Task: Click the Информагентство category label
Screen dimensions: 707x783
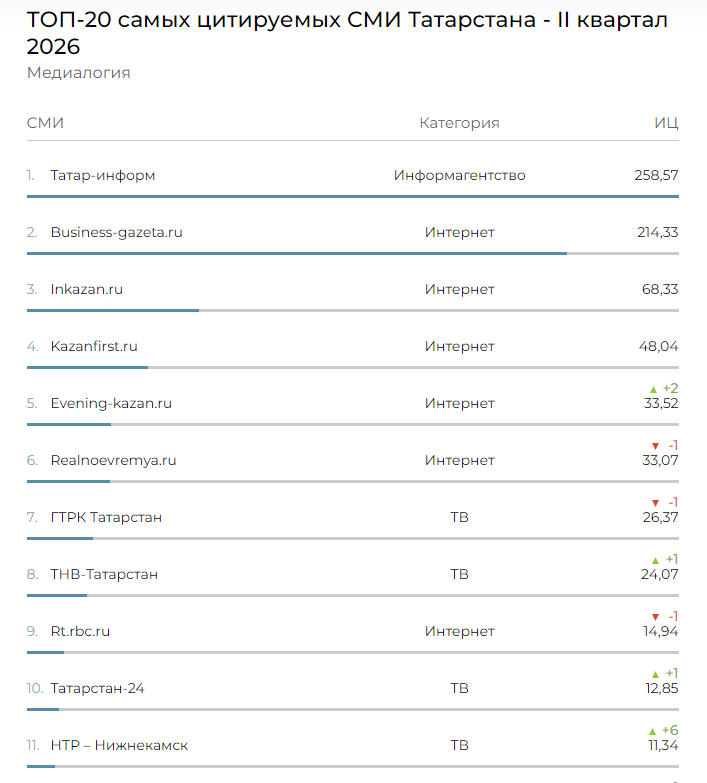Action: point(459,175)
